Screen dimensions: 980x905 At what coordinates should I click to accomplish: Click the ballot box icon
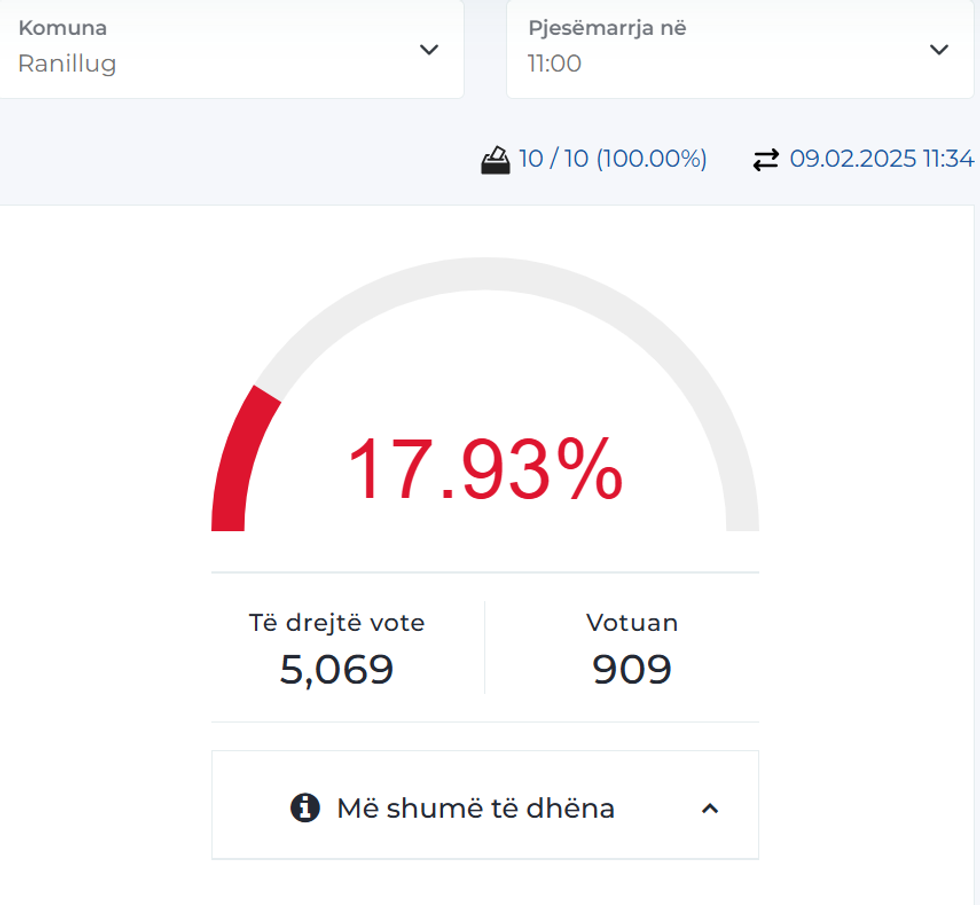pyautogui.click(x=495, y=160)
